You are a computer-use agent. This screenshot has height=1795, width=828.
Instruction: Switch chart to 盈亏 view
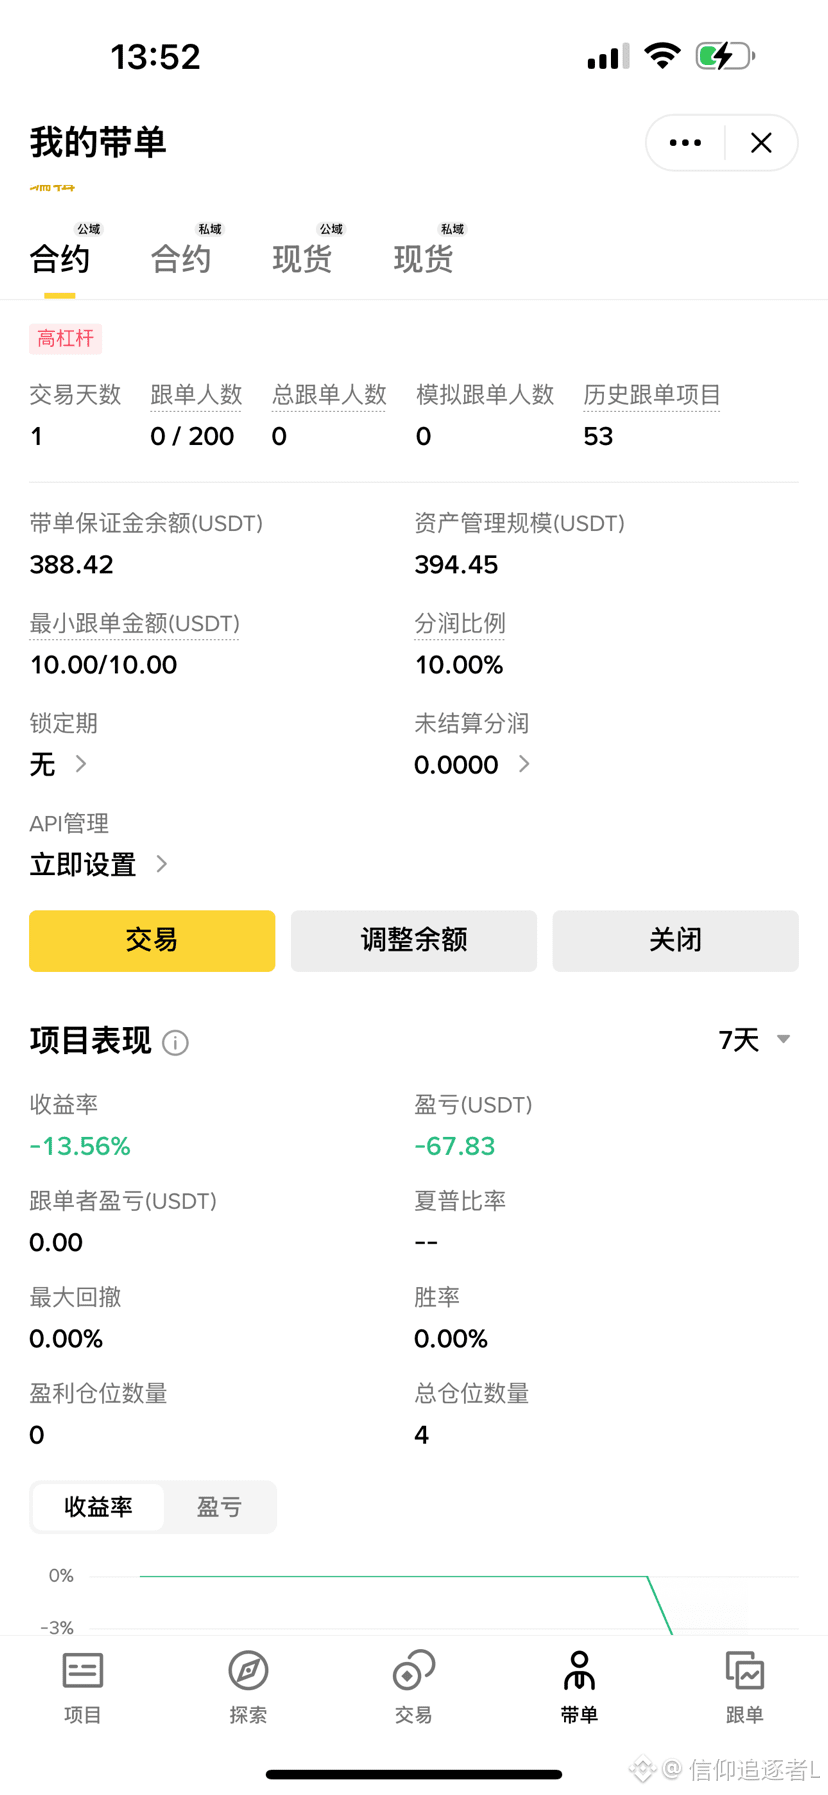219,1507
